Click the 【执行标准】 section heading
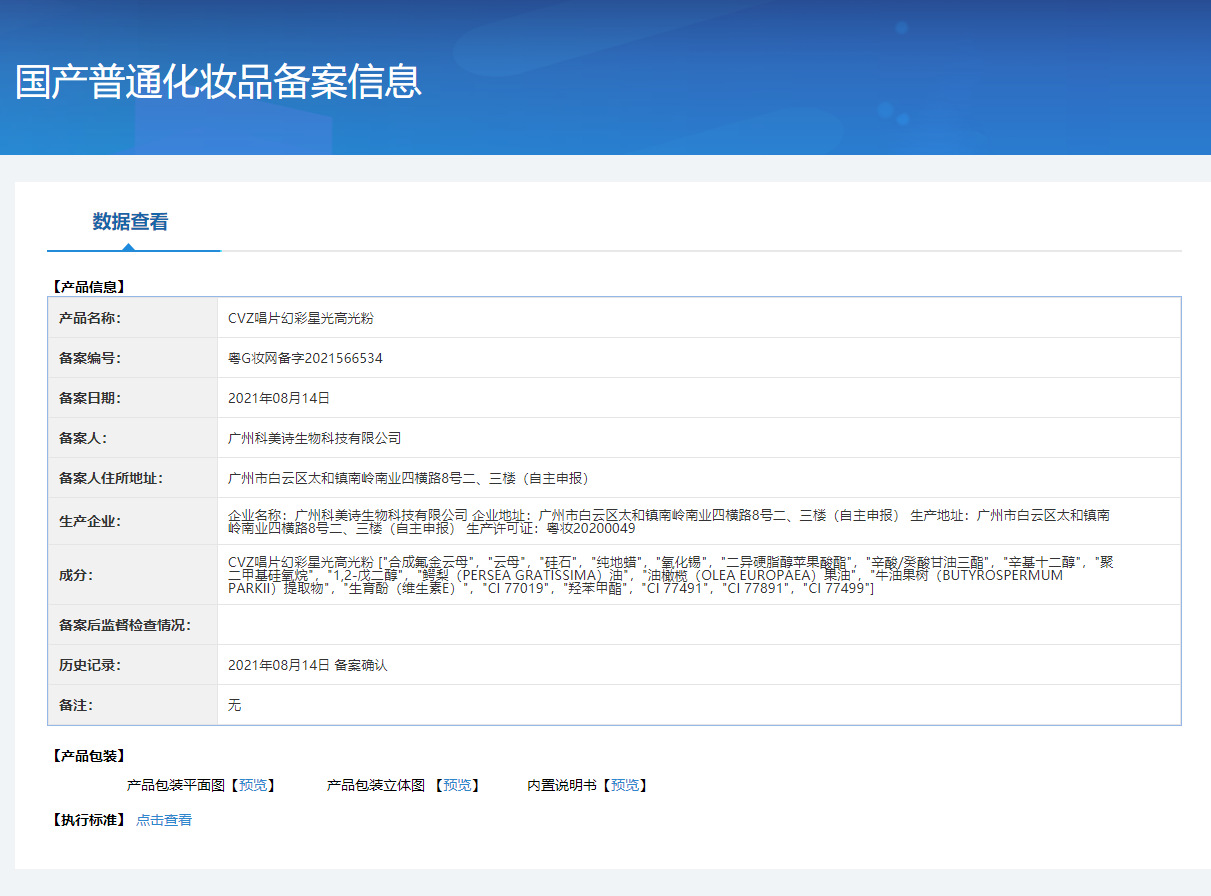The width and height of the screenshot is (1211, 896). pos(88,820)
